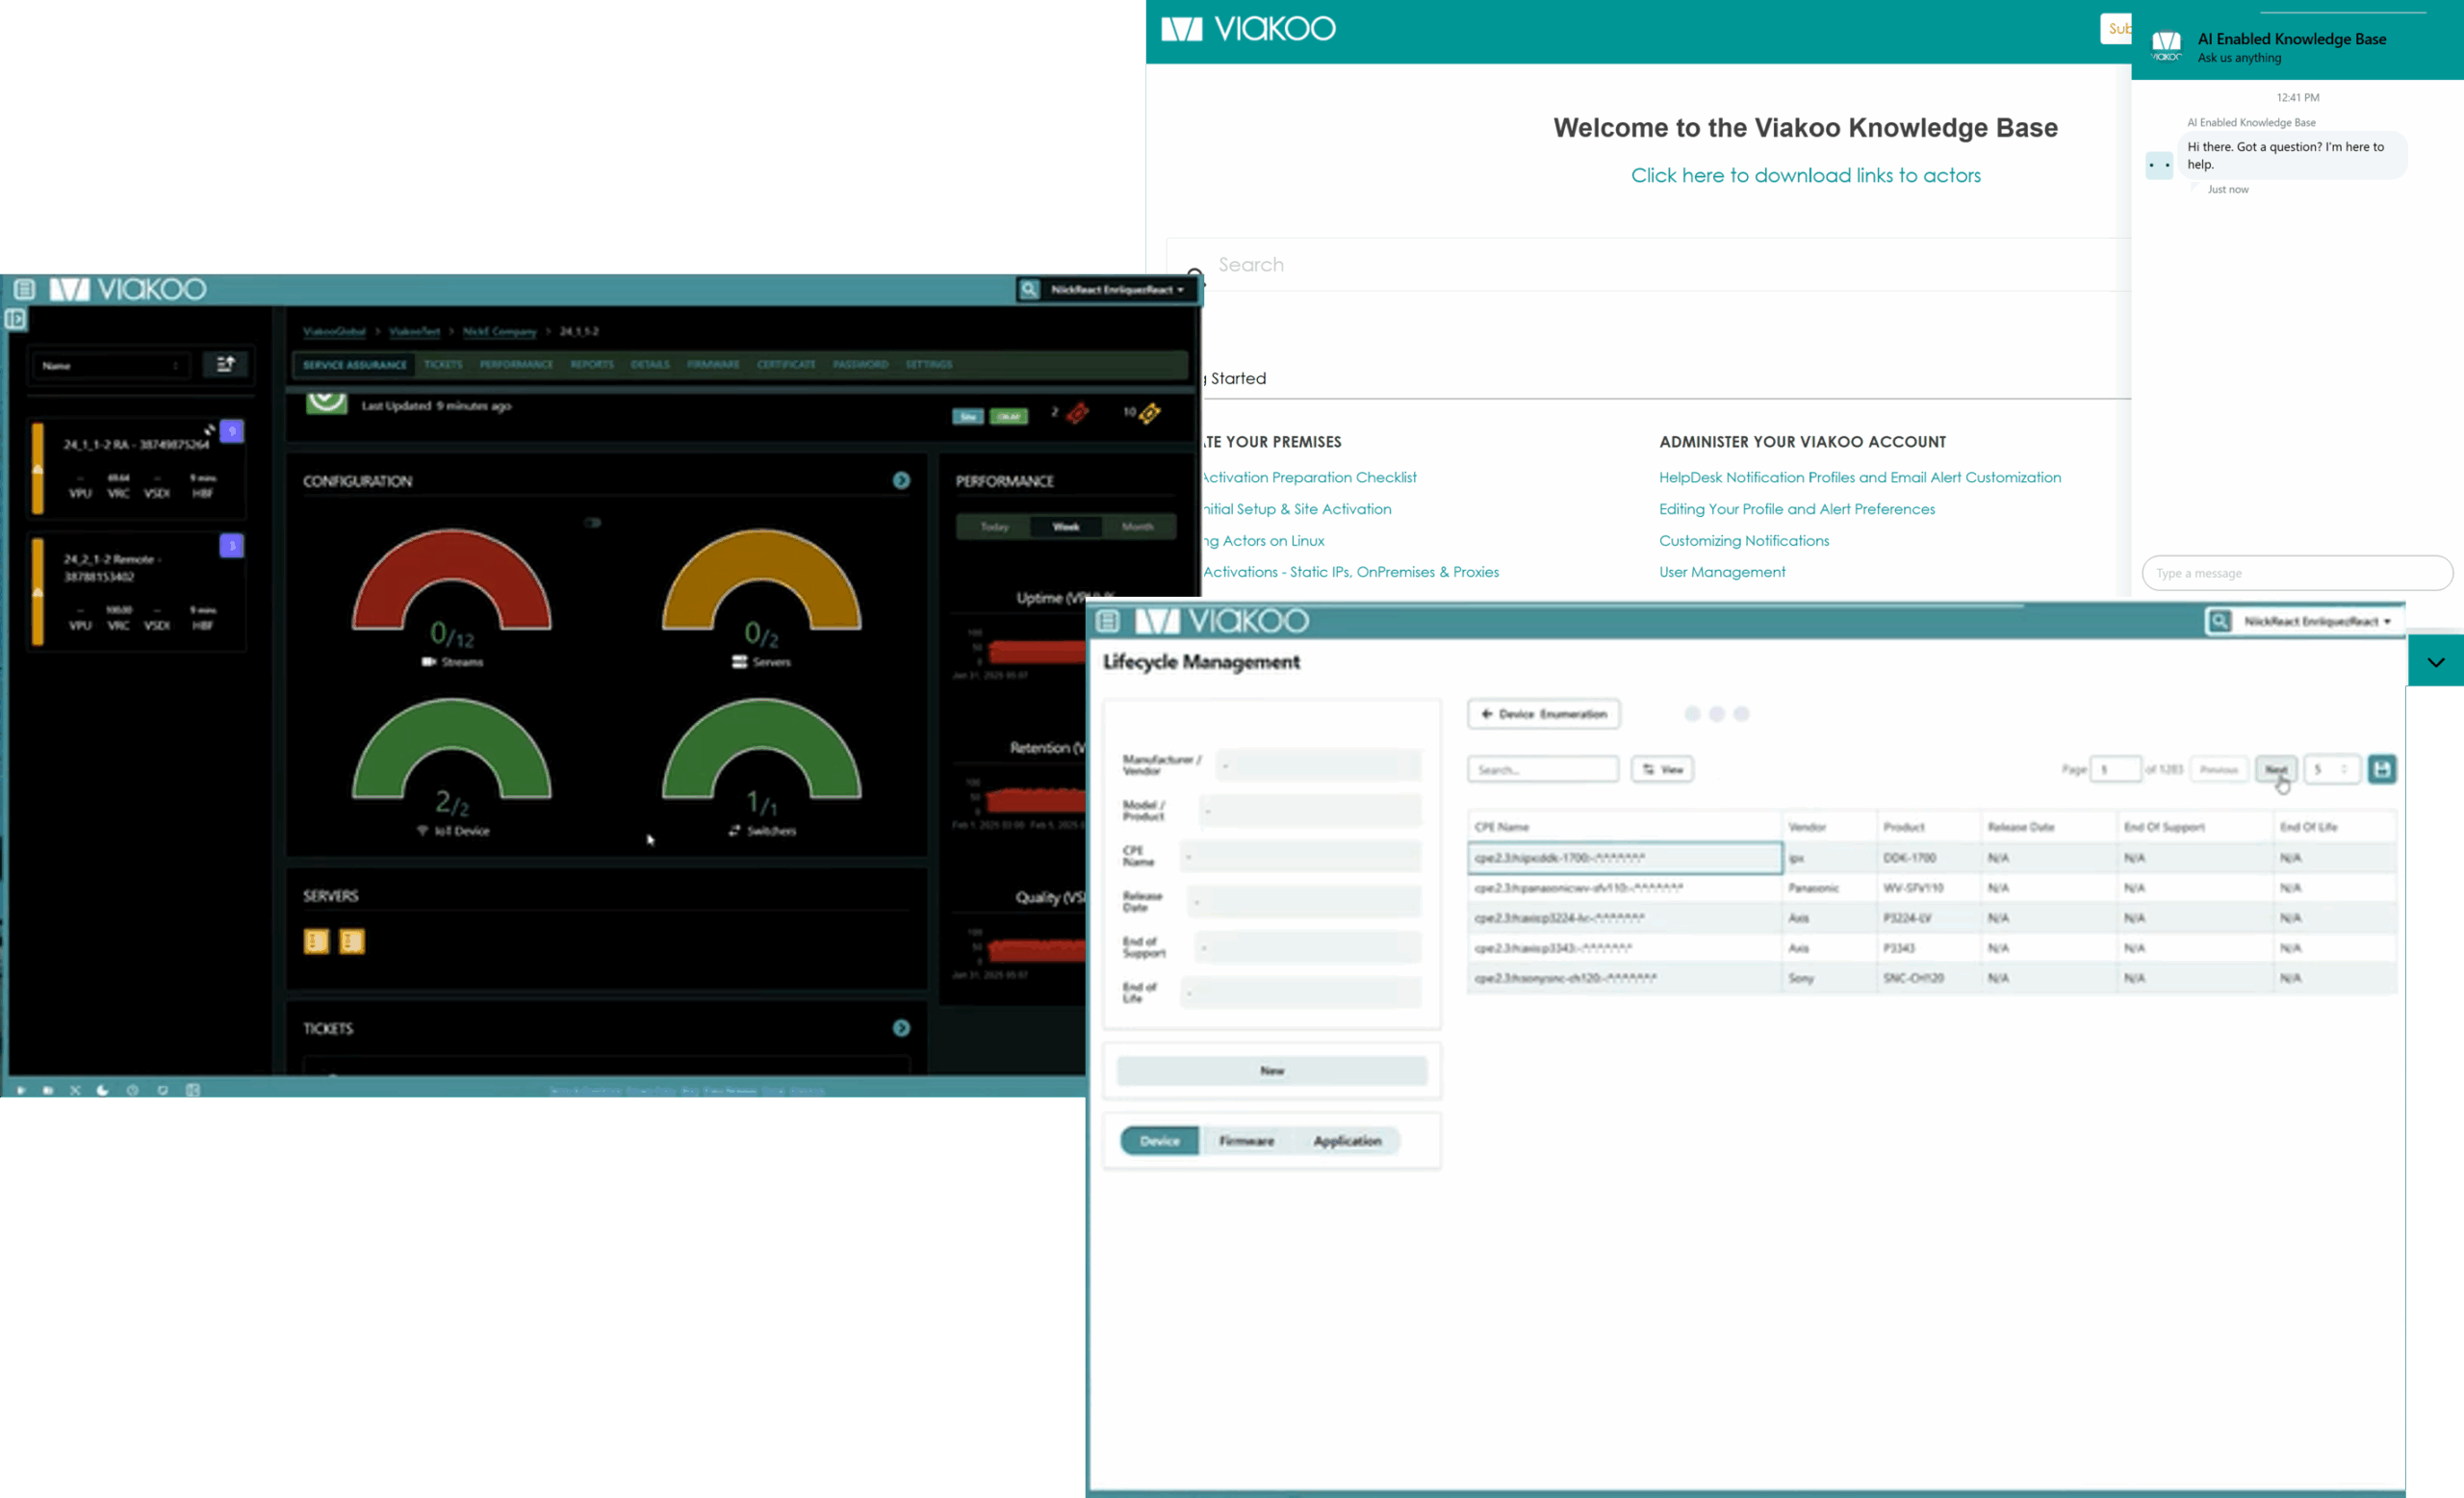2464x1498 pixels.
Task: Click the save icon in Lifecycle Management
Action: 2381,769
